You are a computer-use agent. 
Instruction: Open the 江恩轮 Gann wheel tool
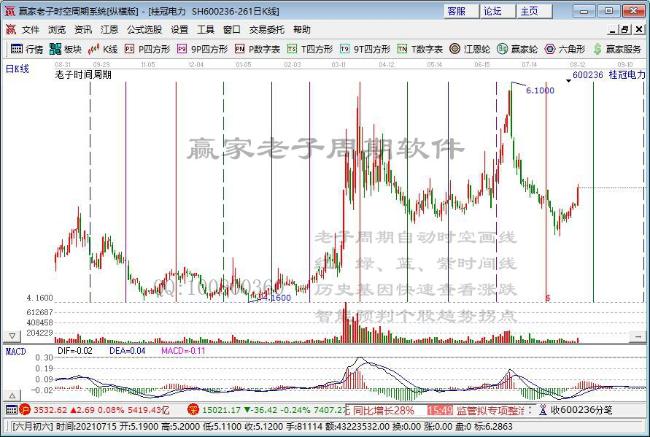point(470,49)
